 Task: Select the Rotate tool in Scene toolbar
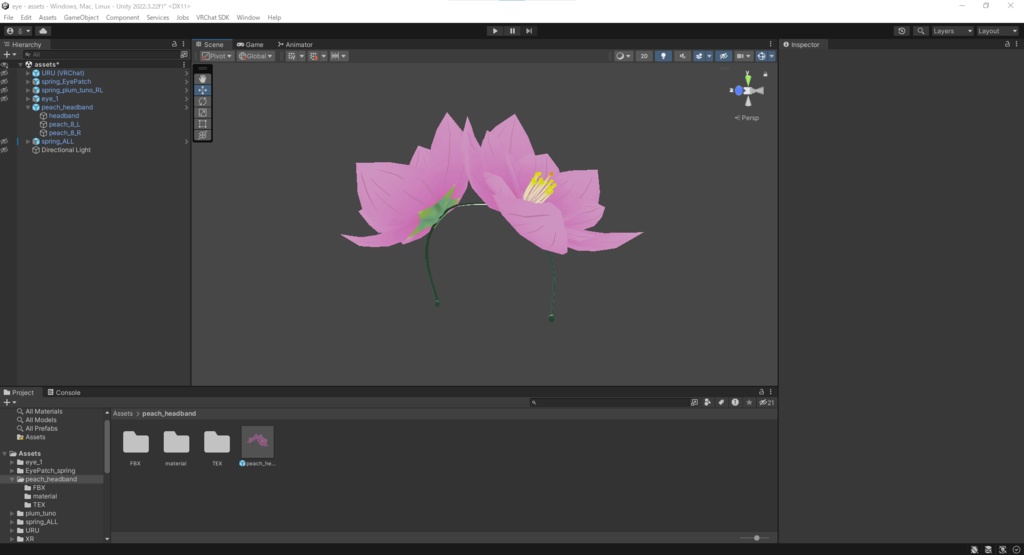tap(203, 101)
